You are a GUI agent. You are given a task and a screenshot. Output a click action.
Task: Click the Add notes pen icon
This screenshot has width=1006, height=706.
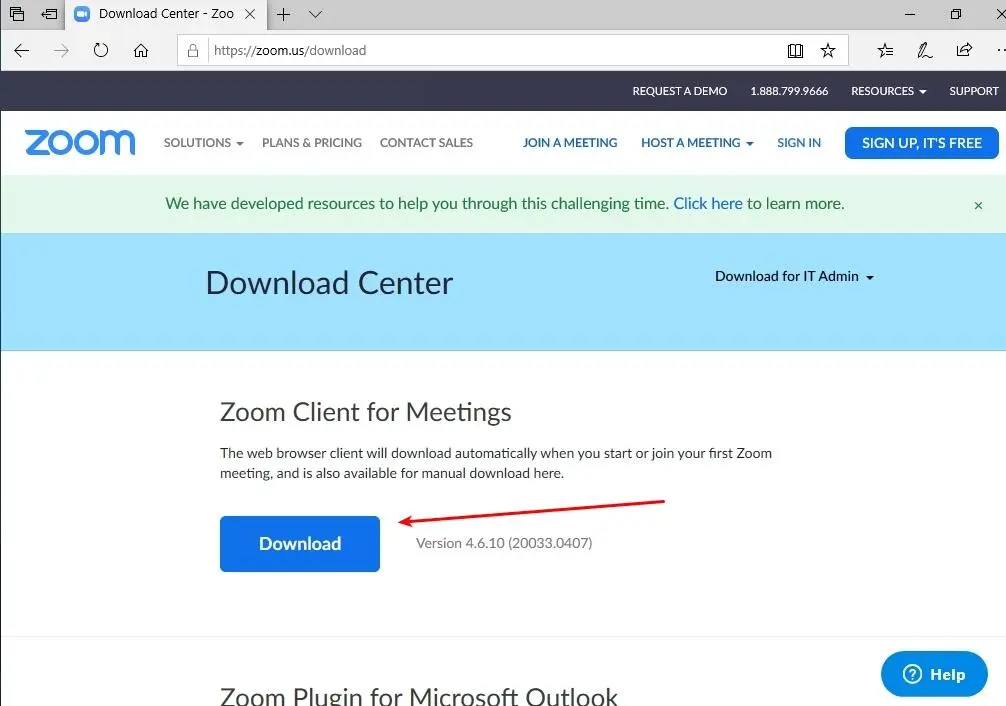click(x=925, y=51)
